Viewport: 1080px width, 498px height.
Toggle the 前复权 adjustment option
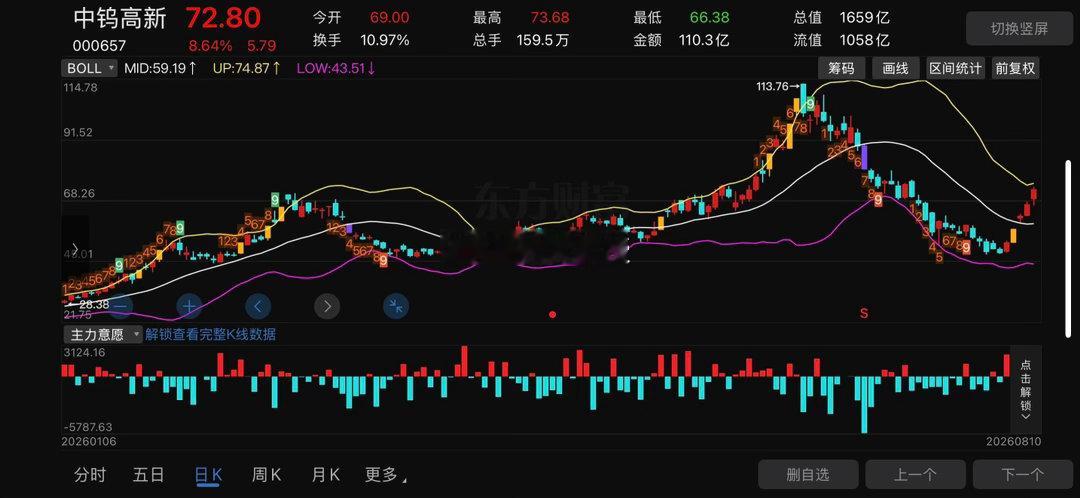1015,68
